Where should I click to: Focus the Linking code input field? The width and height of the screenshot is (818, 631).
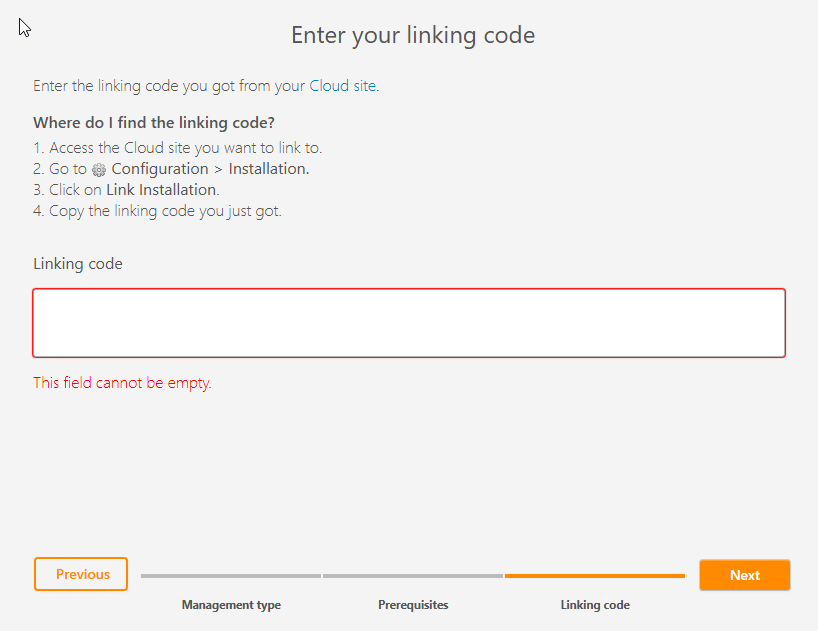point(409,323)
